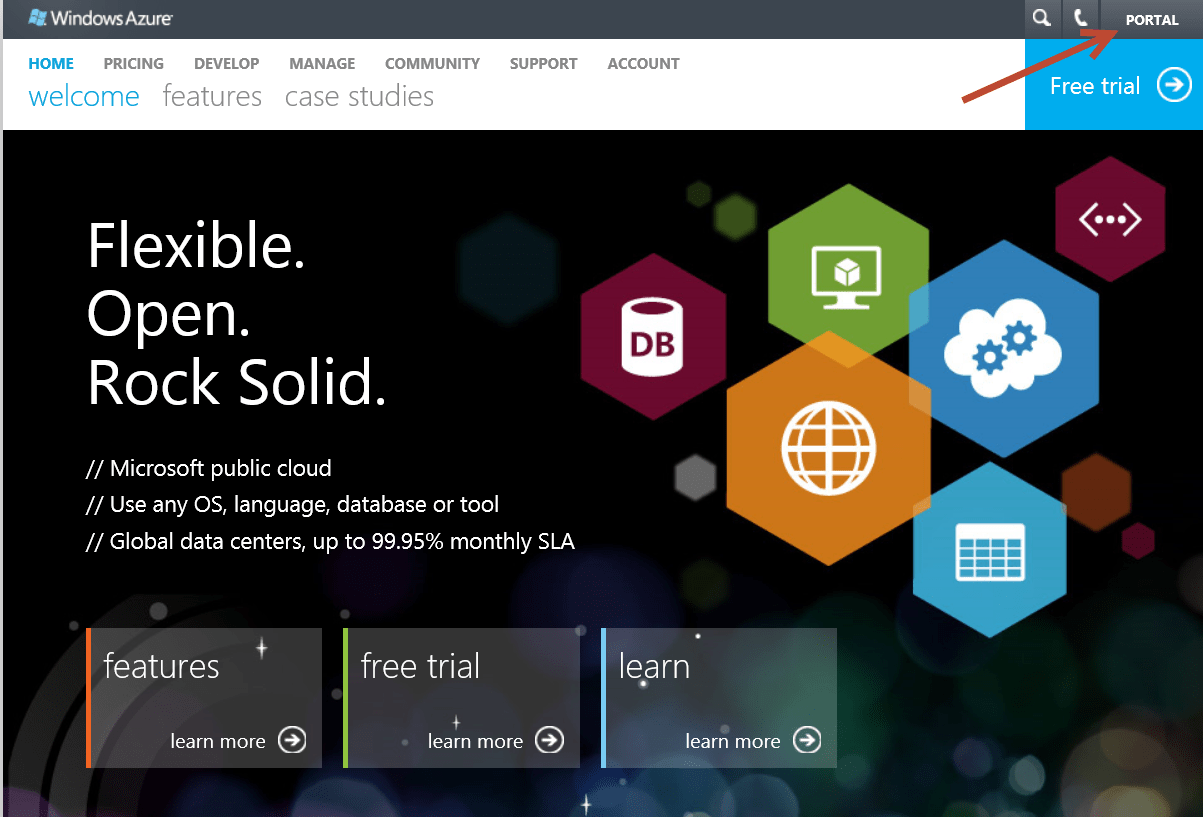Switch to the case studies tab
The height and width of the screenshot is (817, 1203).
click(x=359, y=96)
